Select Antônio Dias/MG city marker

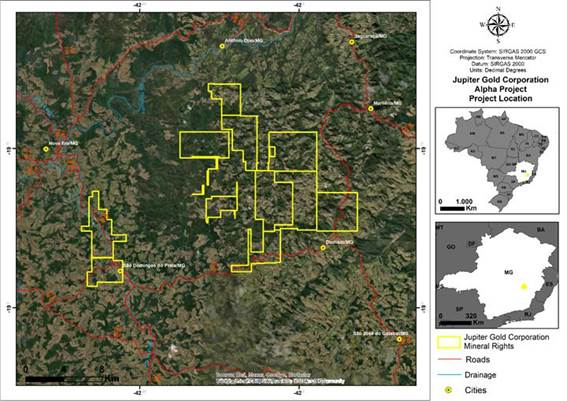(x=222, y=46)
